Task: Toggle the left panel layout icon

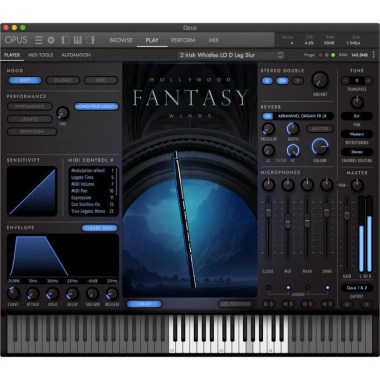Action: (x=65, y=40)
